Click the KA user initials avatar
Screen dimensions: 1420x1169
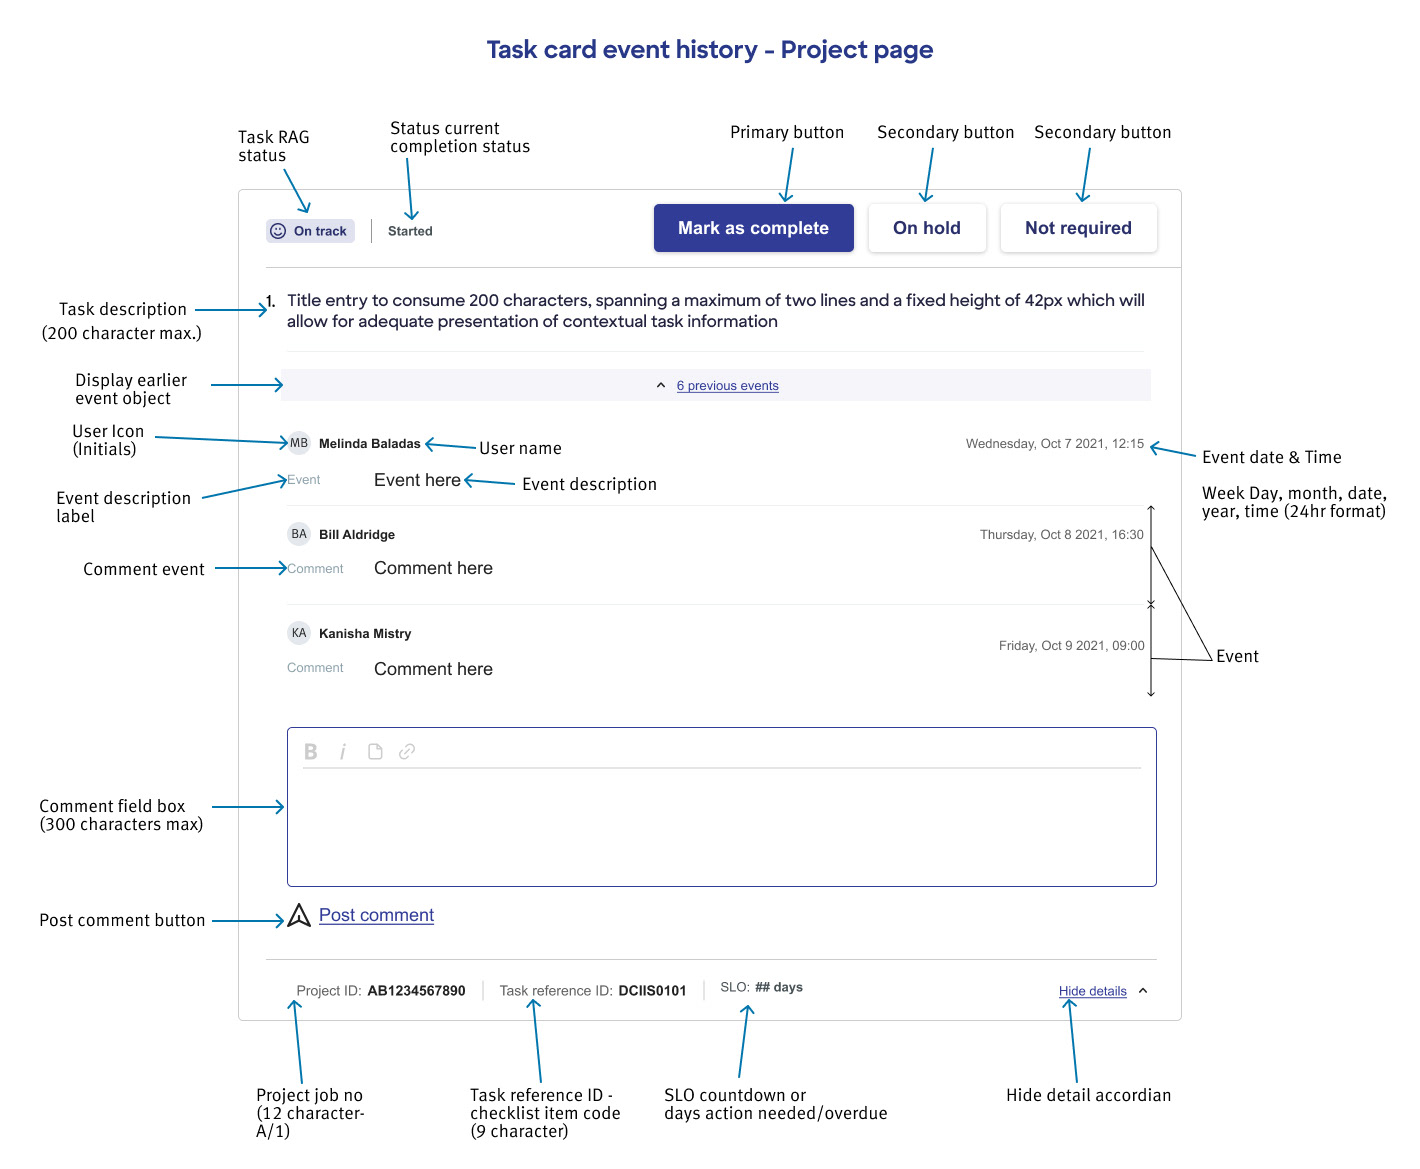[299, 633]
